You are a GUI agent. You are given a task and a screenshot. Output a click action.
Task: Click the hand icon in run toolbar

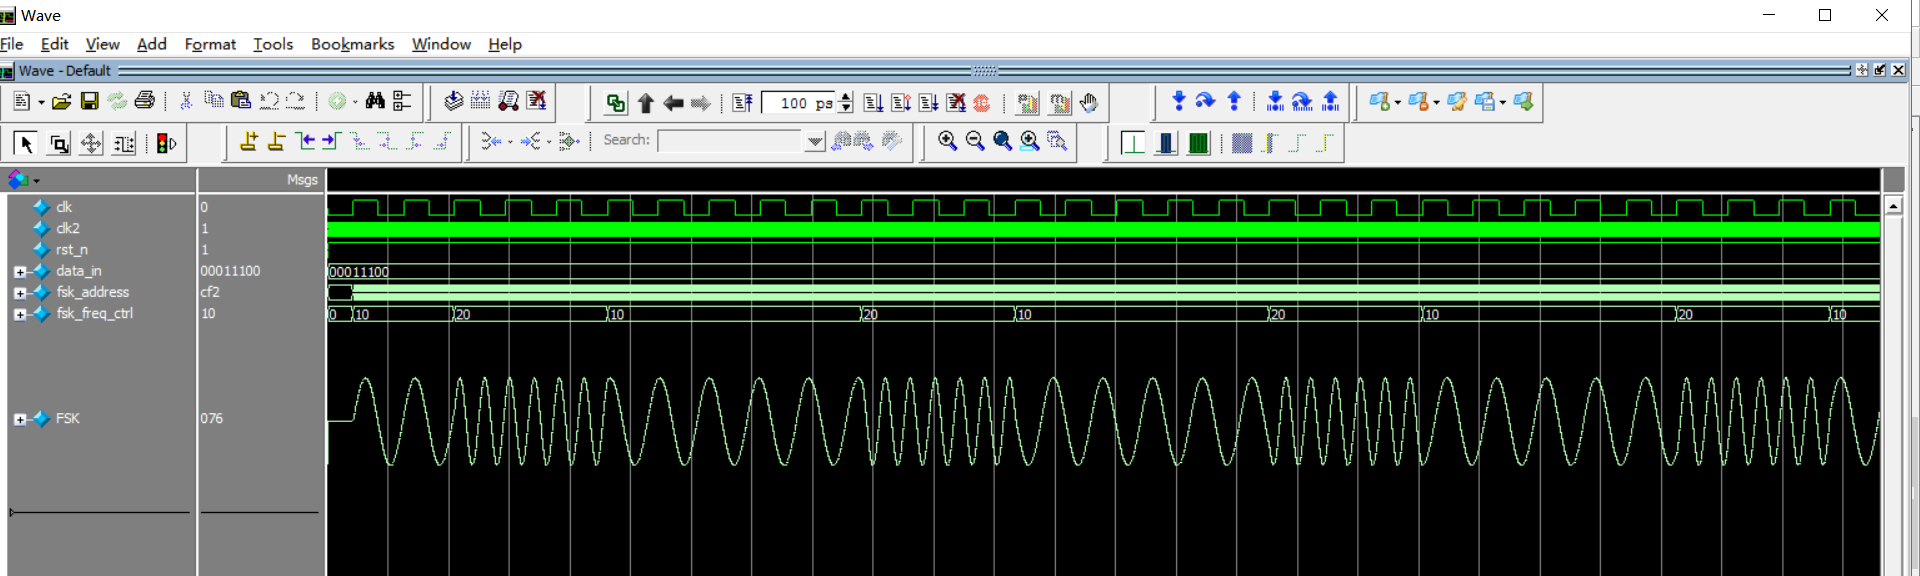pyautogui.click(x=1089, y=102)
